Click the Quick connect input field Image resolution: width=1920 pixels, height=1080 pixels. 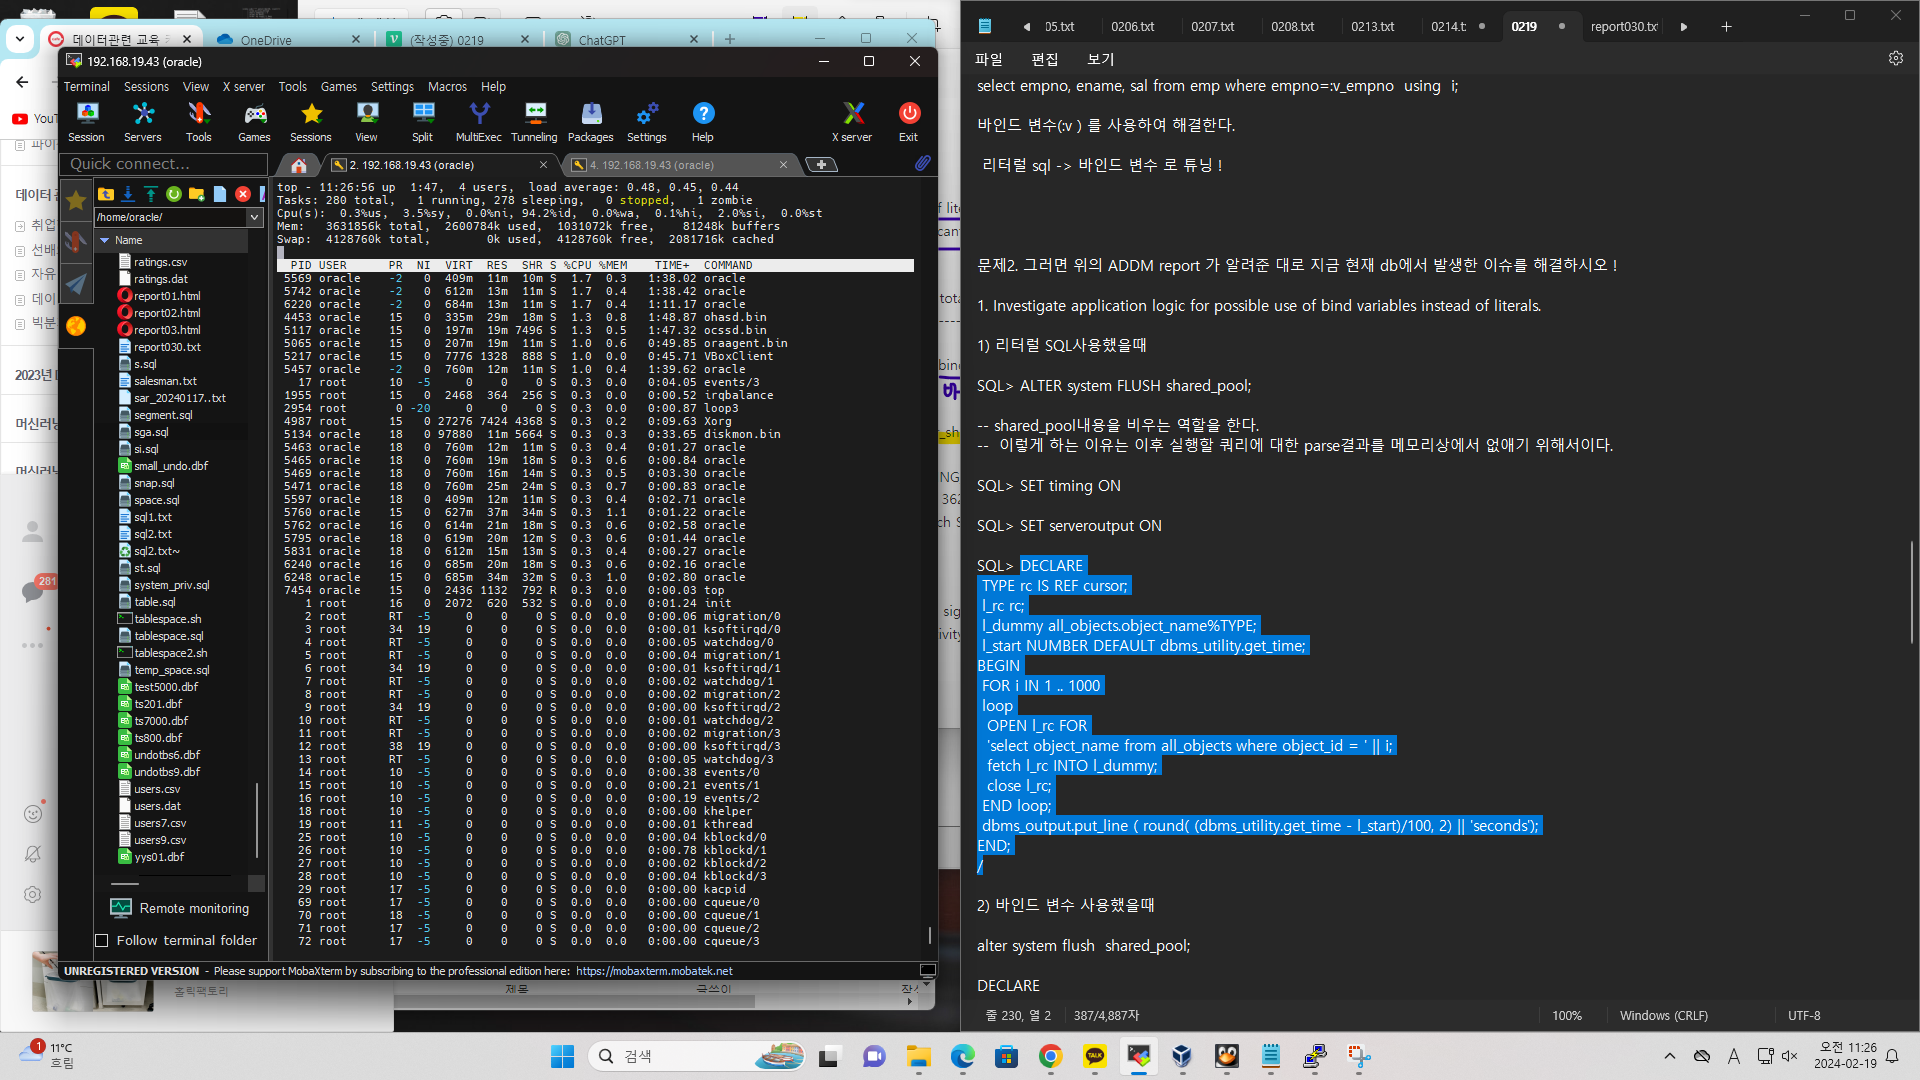tap(163, 164)
